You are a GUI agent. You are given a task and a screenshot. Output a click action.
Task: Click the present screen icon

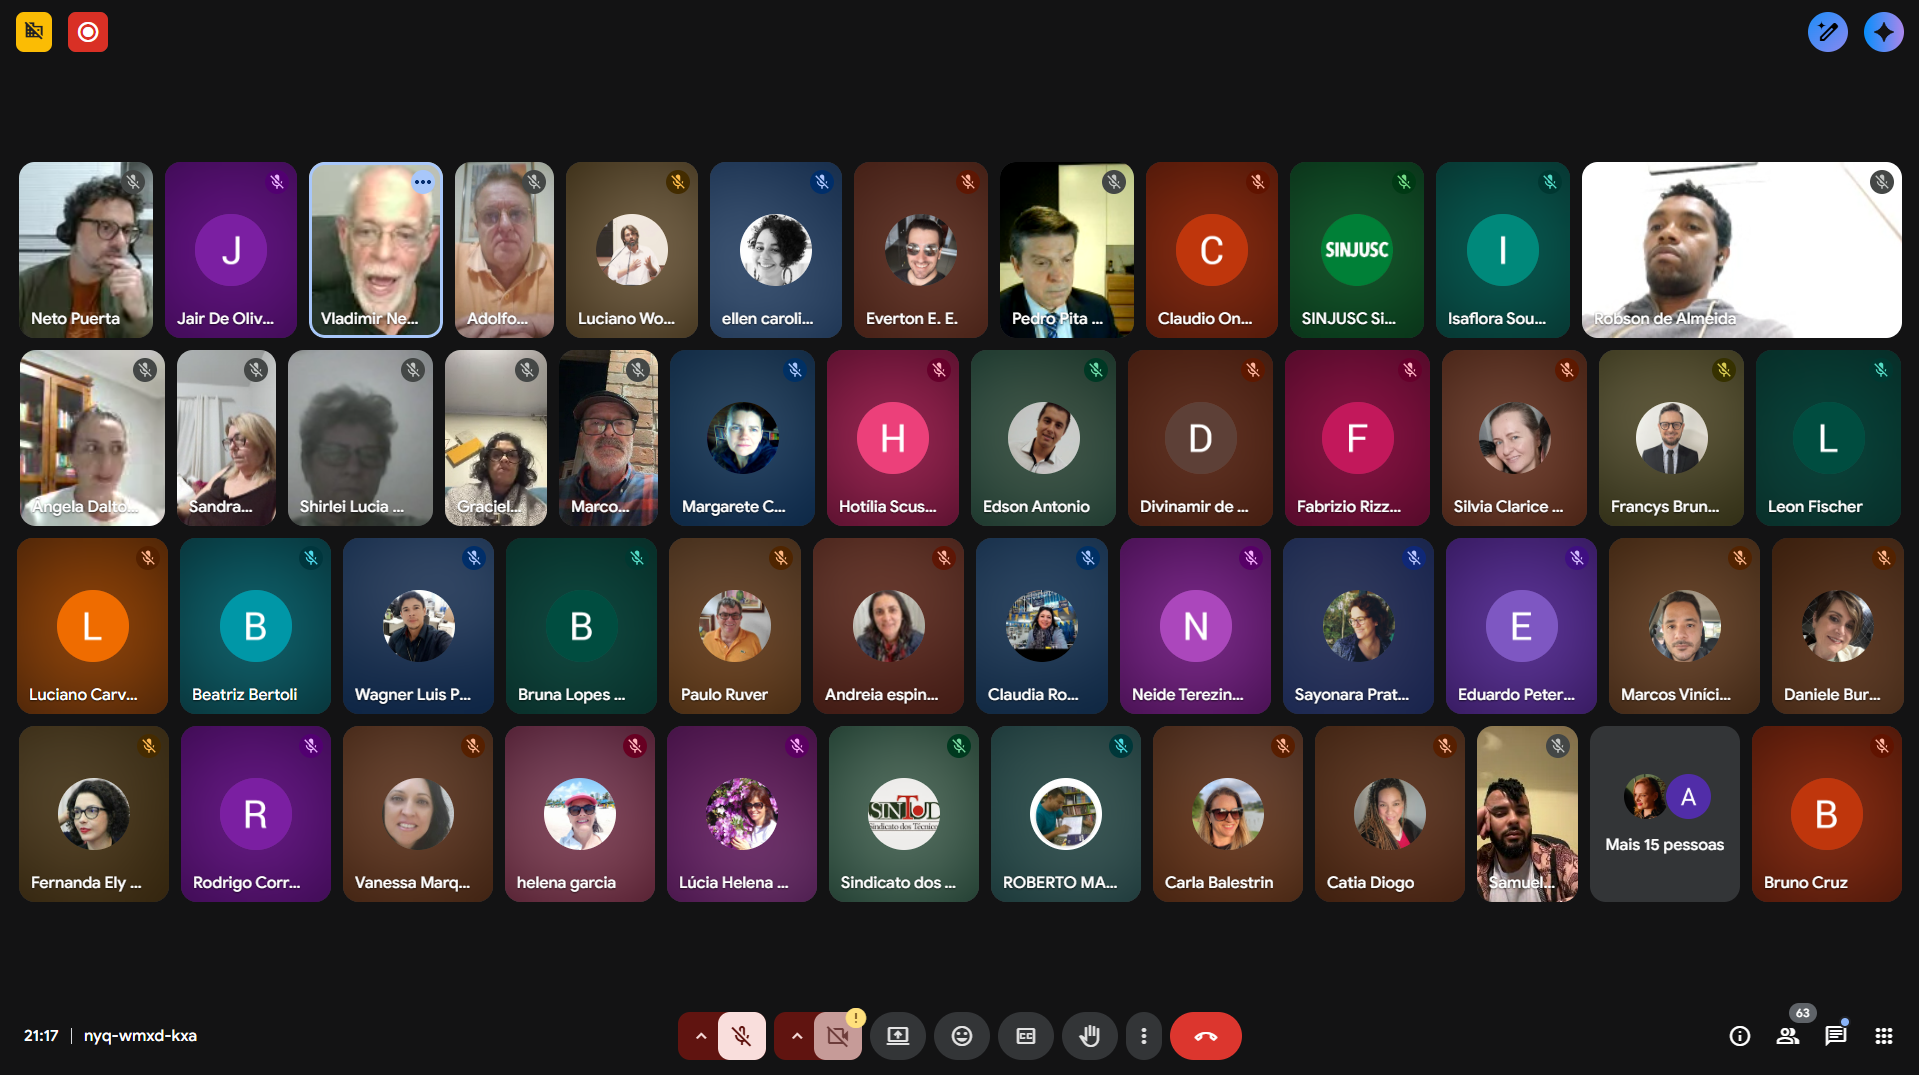(x=897, y=1036)
